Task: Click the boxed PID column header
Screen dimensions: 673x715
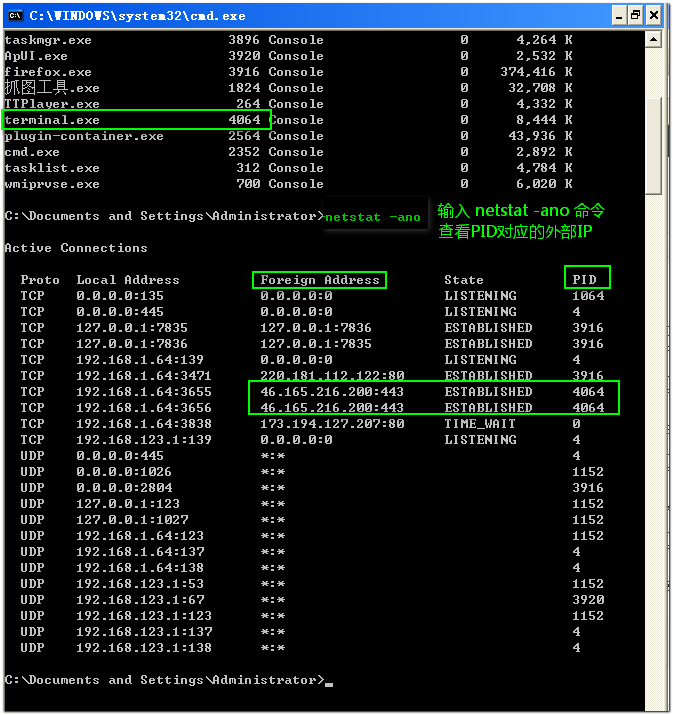Action: tap(587, 280)
